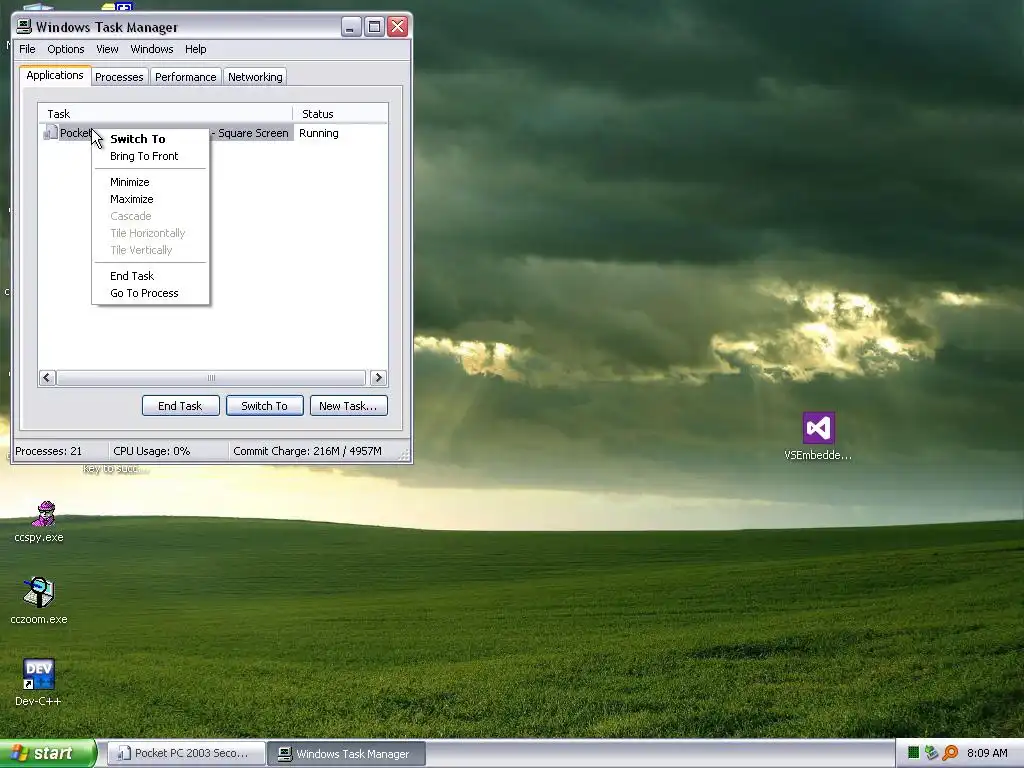Switch to Pocket PC 2003 taskbar button
This screenshot has height=768, width=1024.
tap(185, 753)
